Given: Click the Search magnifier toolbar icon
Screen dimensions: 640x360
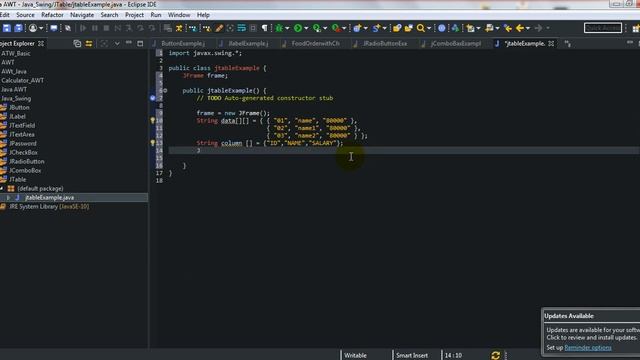Looking at the screenshot, I should [x=420, y=28].
